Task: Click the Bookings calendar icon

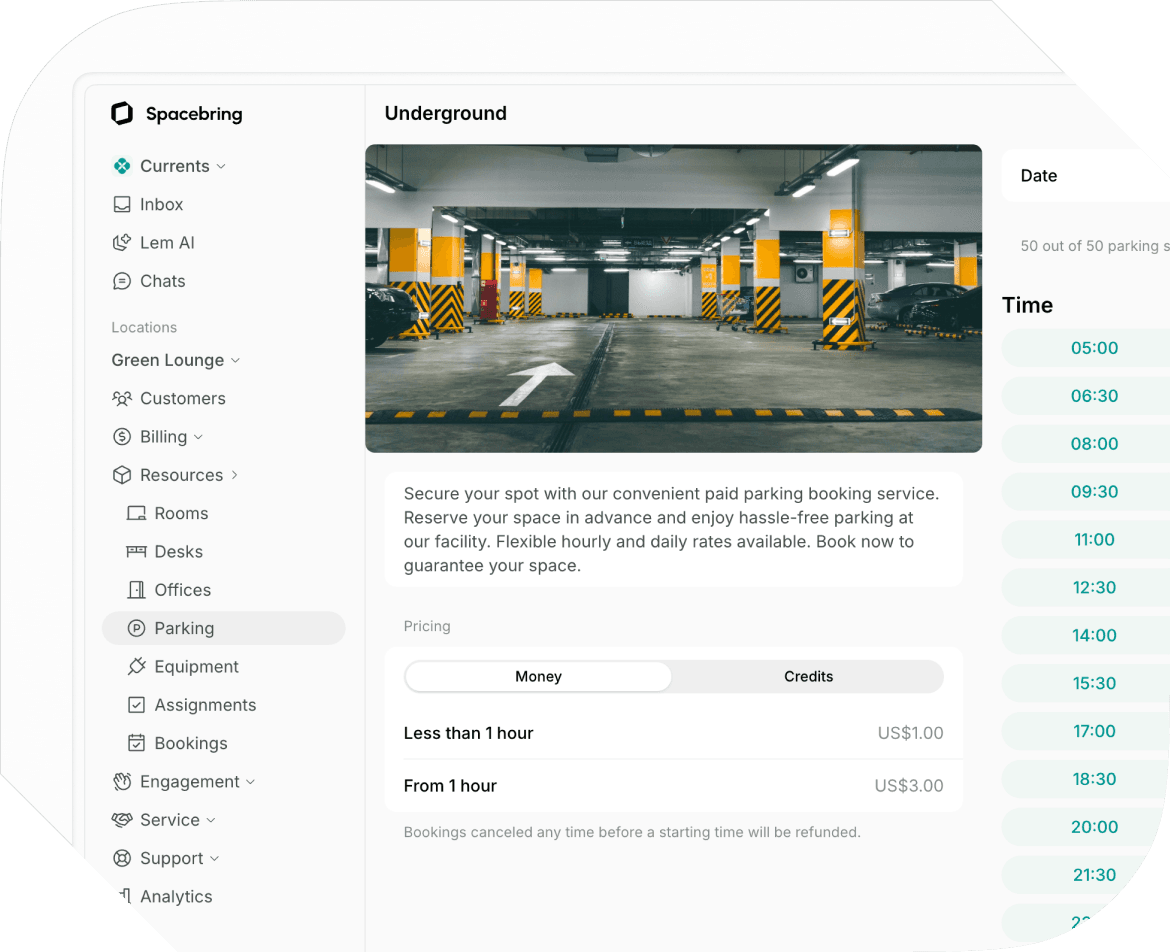Action: pyautogui.click(x=137, y=743)
